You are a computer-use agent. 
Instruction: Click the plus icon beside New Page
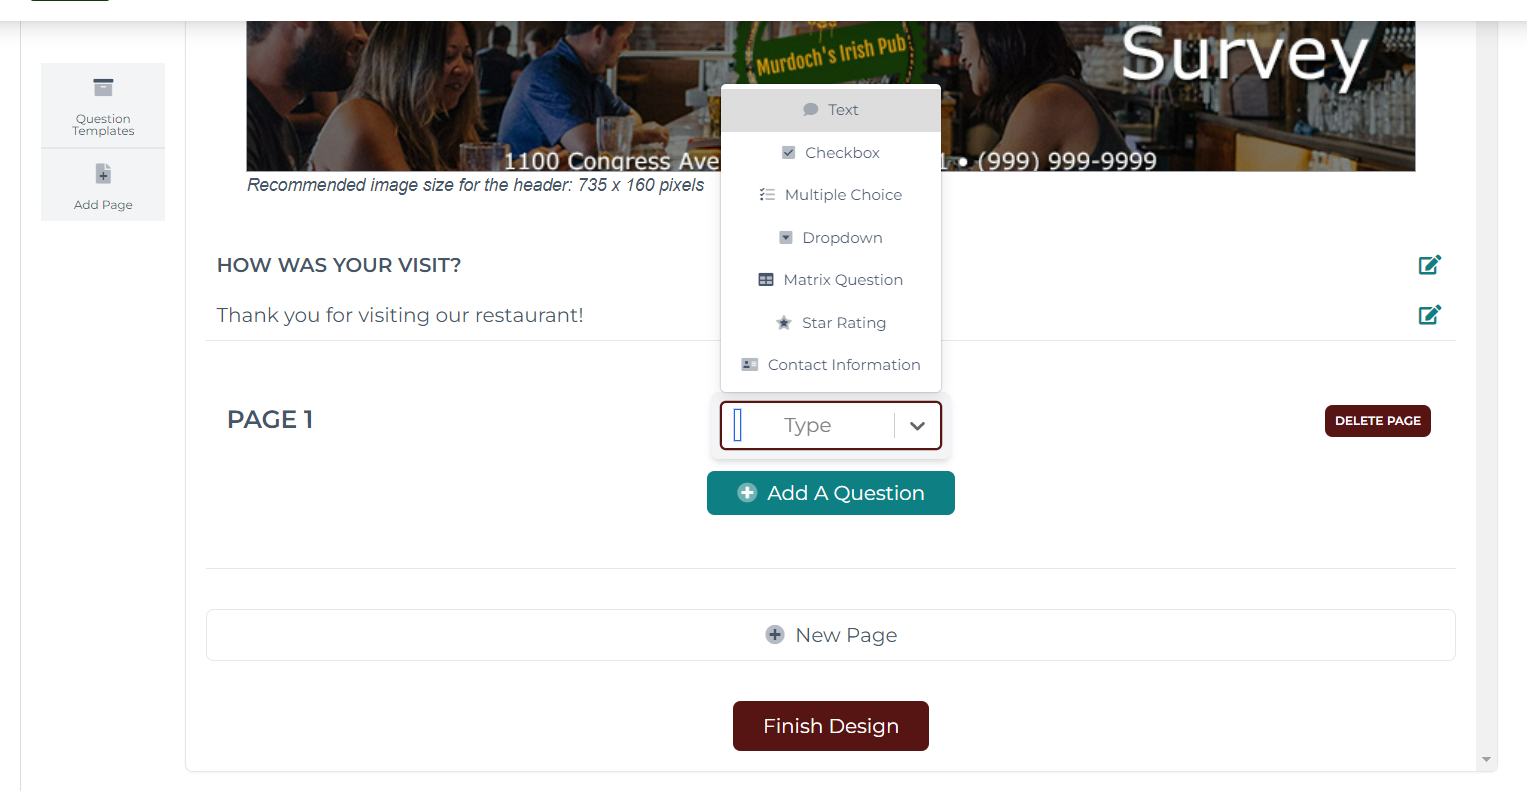(775, 635)
